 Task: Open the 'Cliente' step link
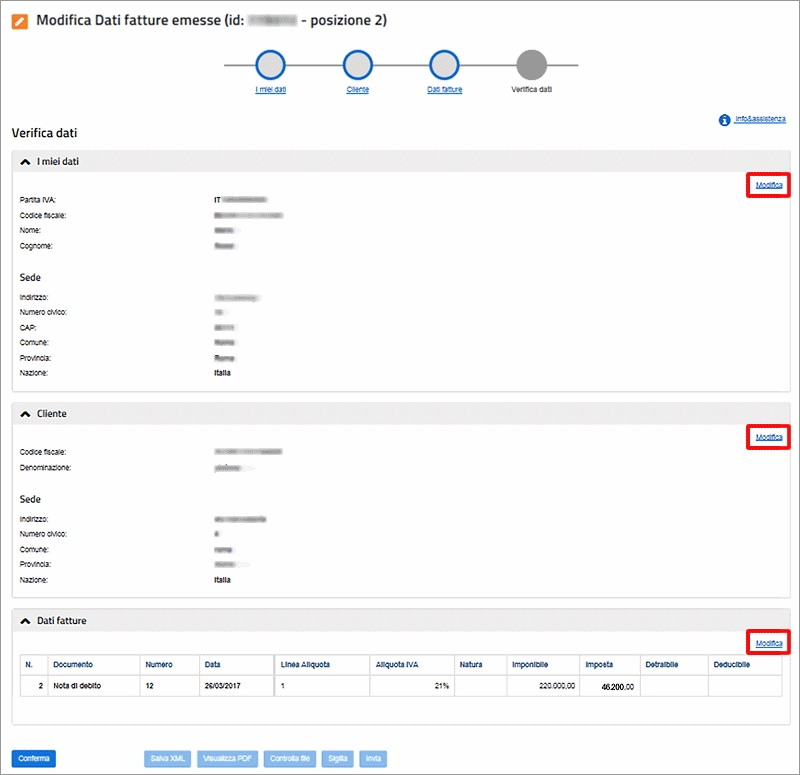tap(357, 90)
